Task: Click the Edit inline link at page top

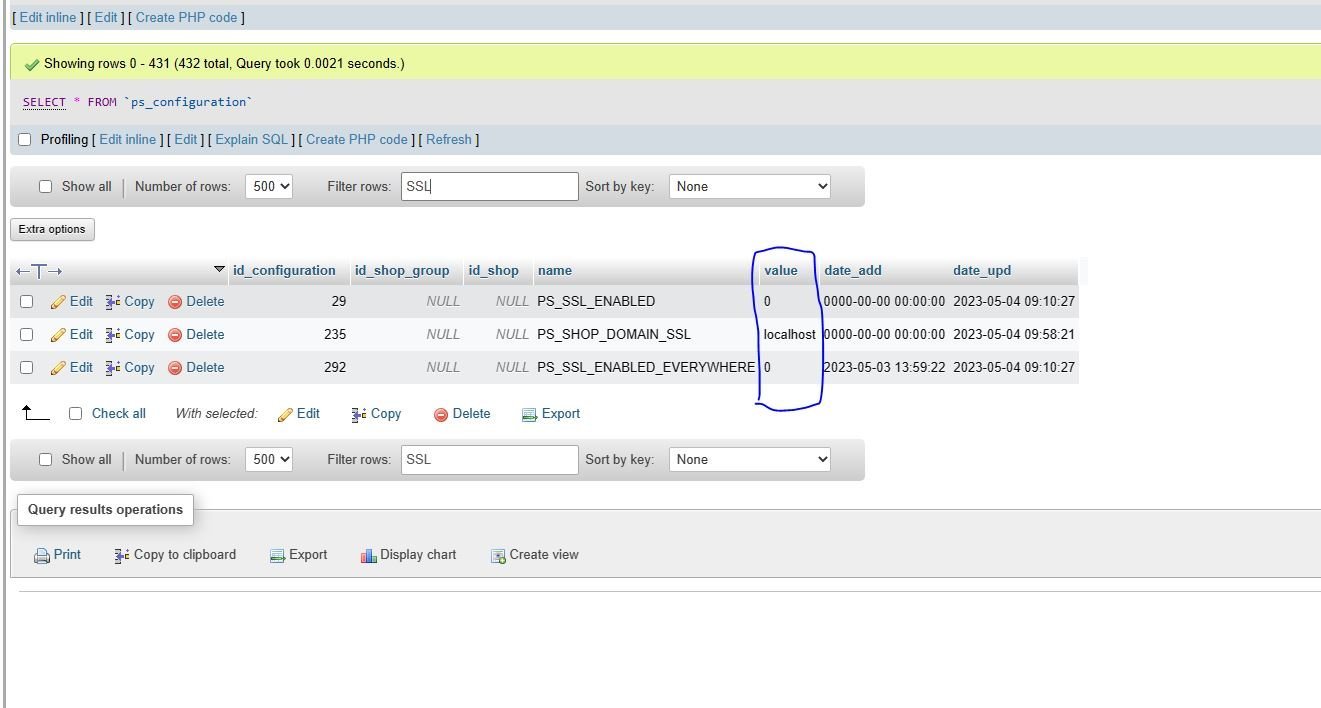Action: (48, 17)
